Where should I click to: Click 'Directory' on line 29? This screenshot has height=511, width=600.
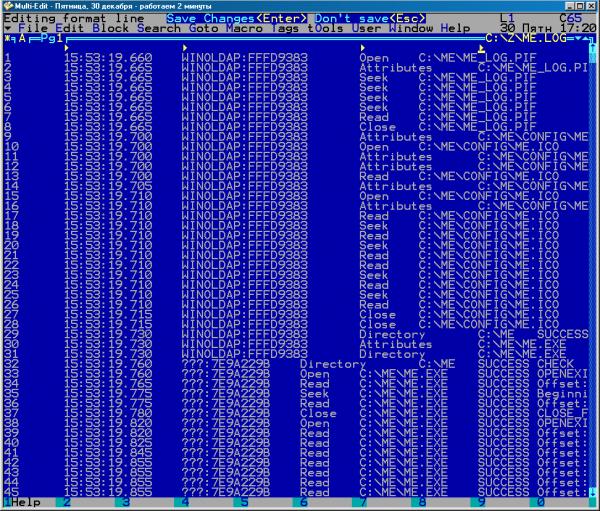[x=392, y=335]
